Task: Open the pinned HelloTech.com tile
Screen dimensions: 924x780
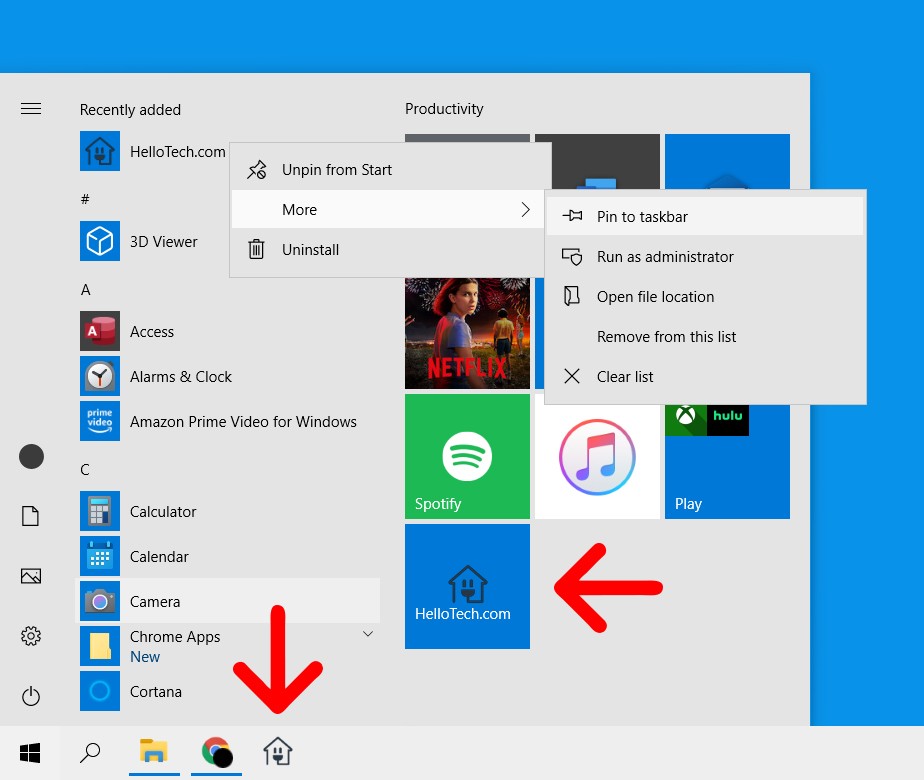Action: click(467, 586)
